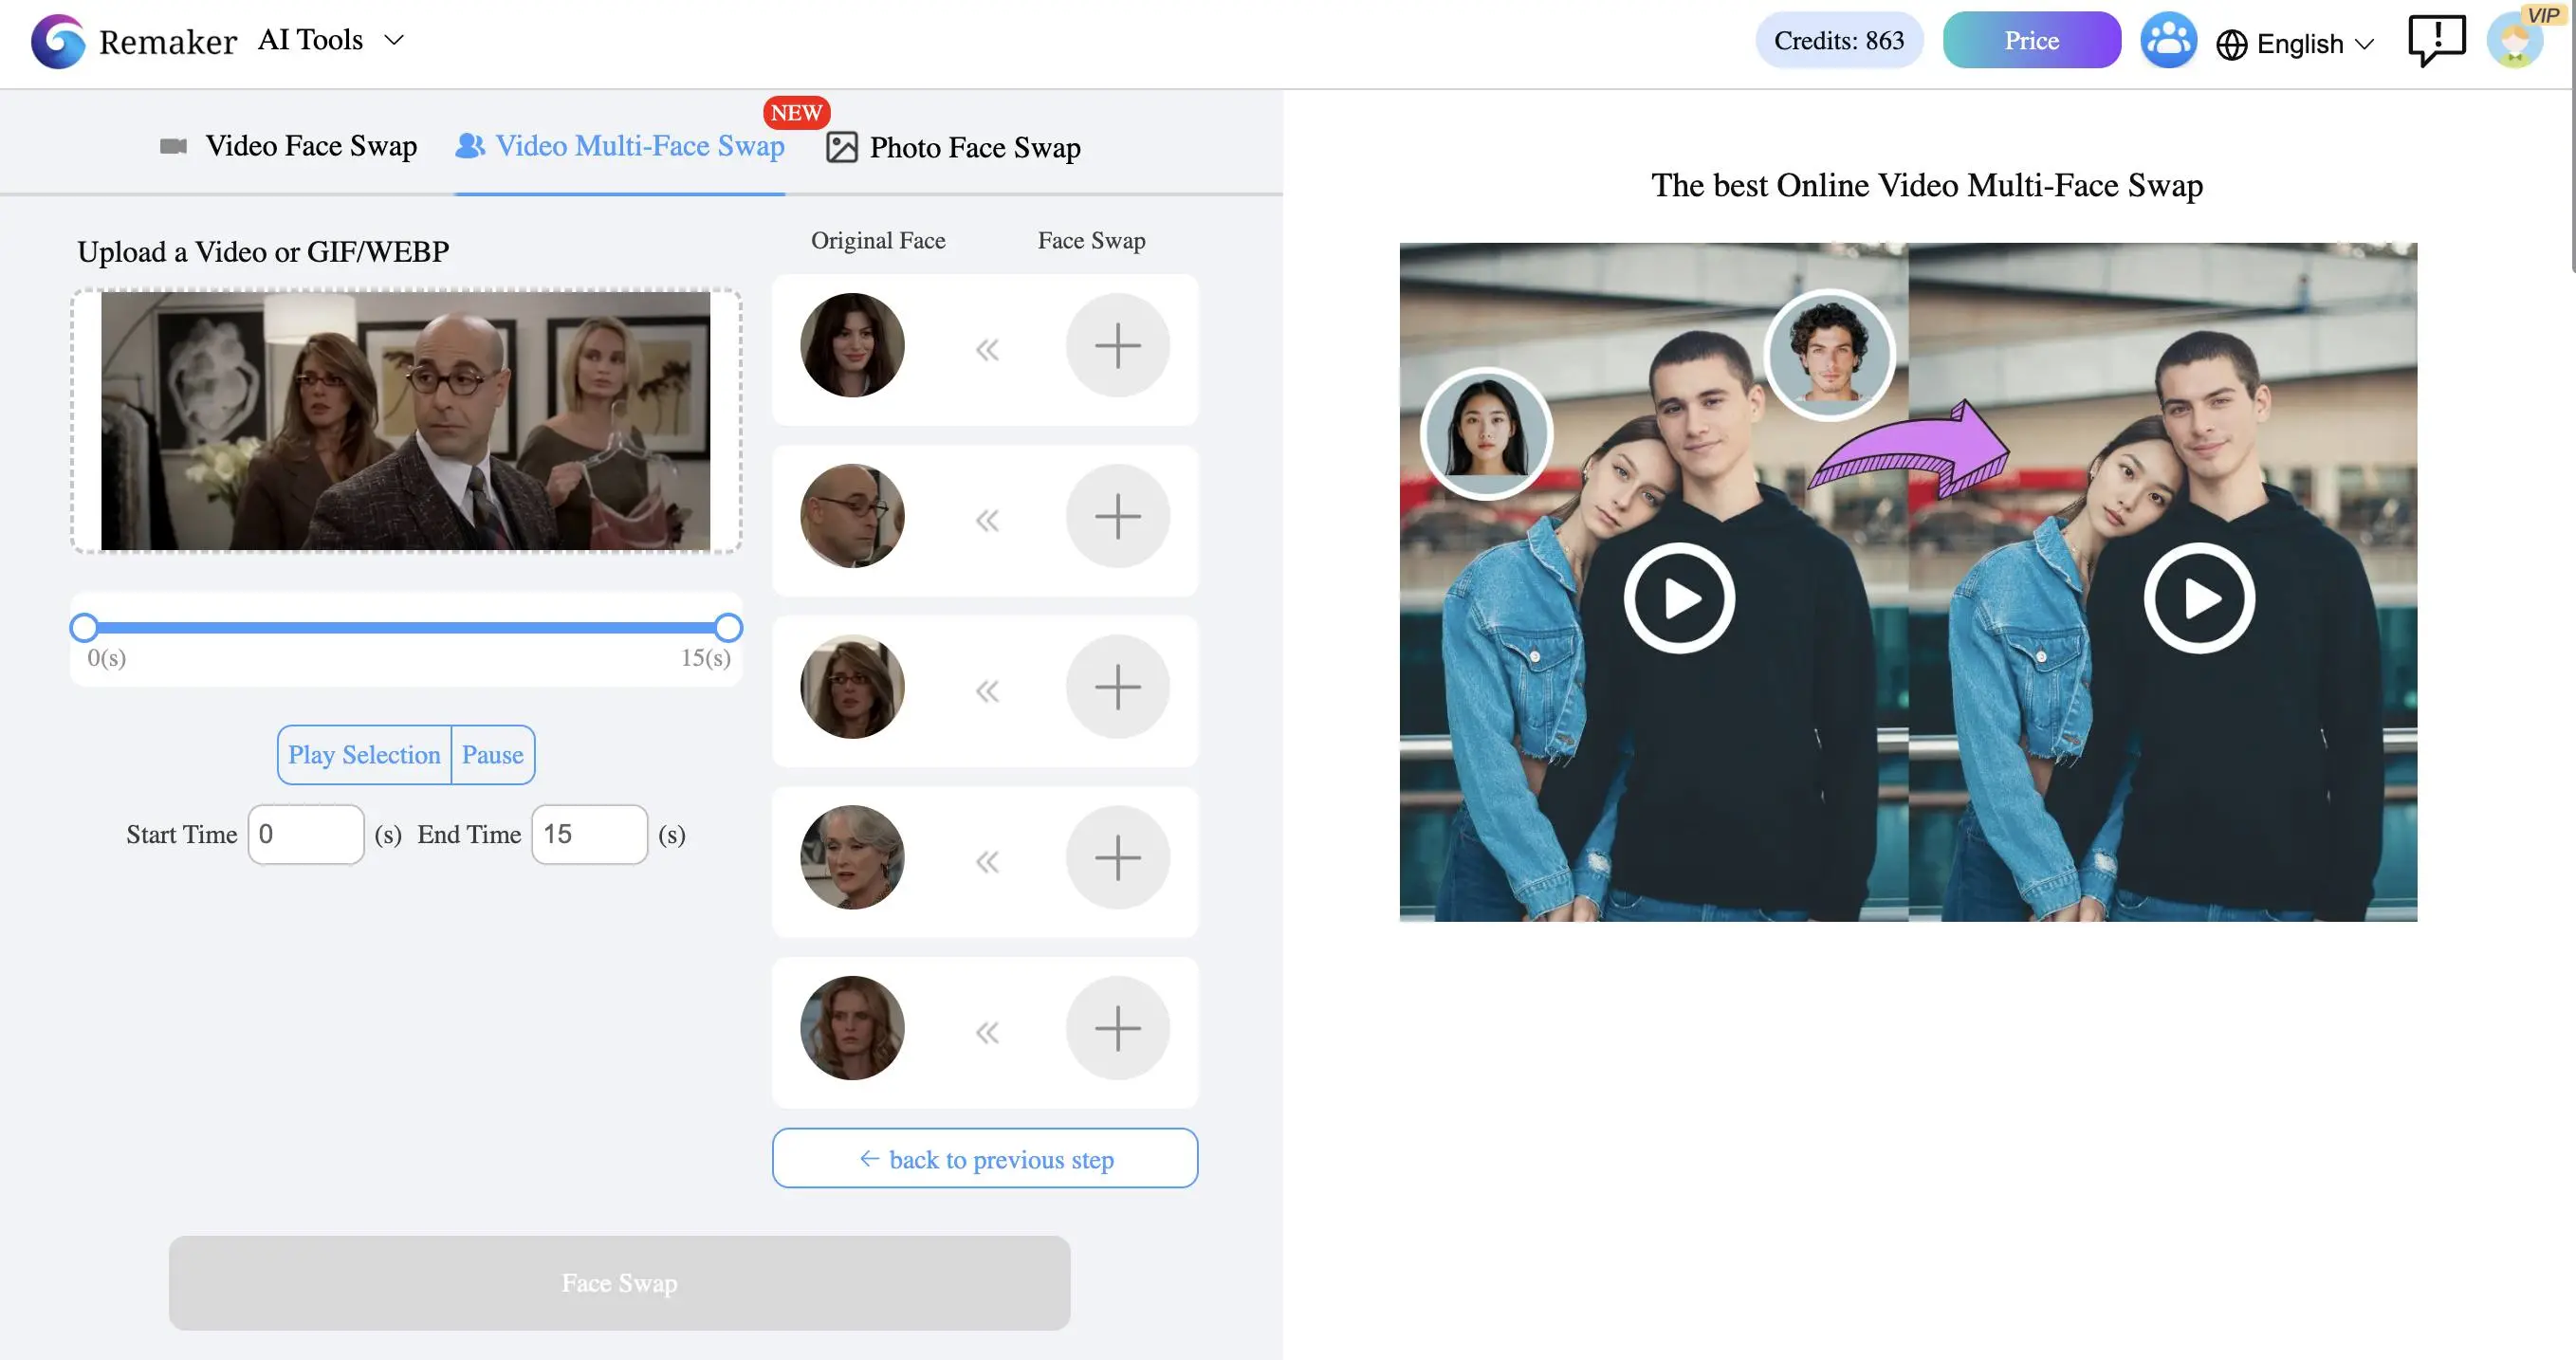This screenshot has height=1360, width=2576.
Task: Add swap face for fifth row plus icon
Action: point(1118,1028)
